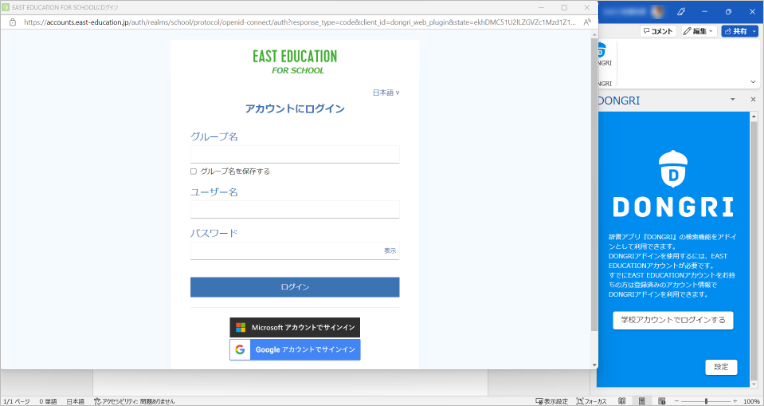Open display settings in Word status bar
This screenshot has width=764, height=406.
(x=552, y=402)
